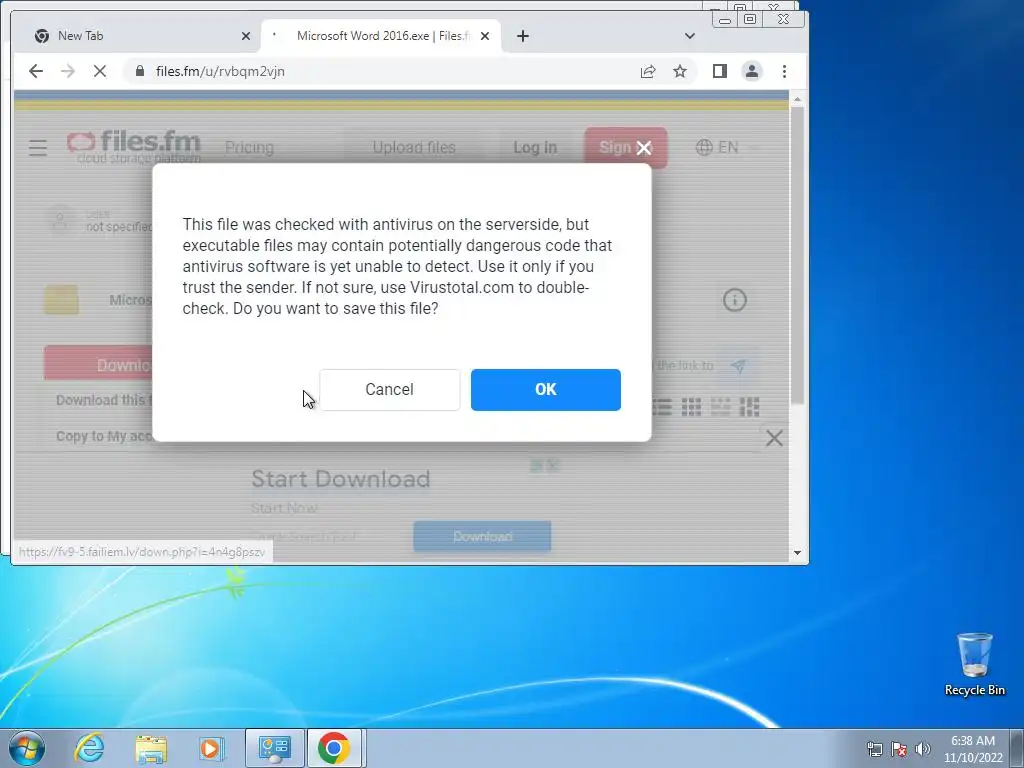Screen dimensions: 1024x768
Task: Open Action Center flag icon
Action: click(899, 749)
